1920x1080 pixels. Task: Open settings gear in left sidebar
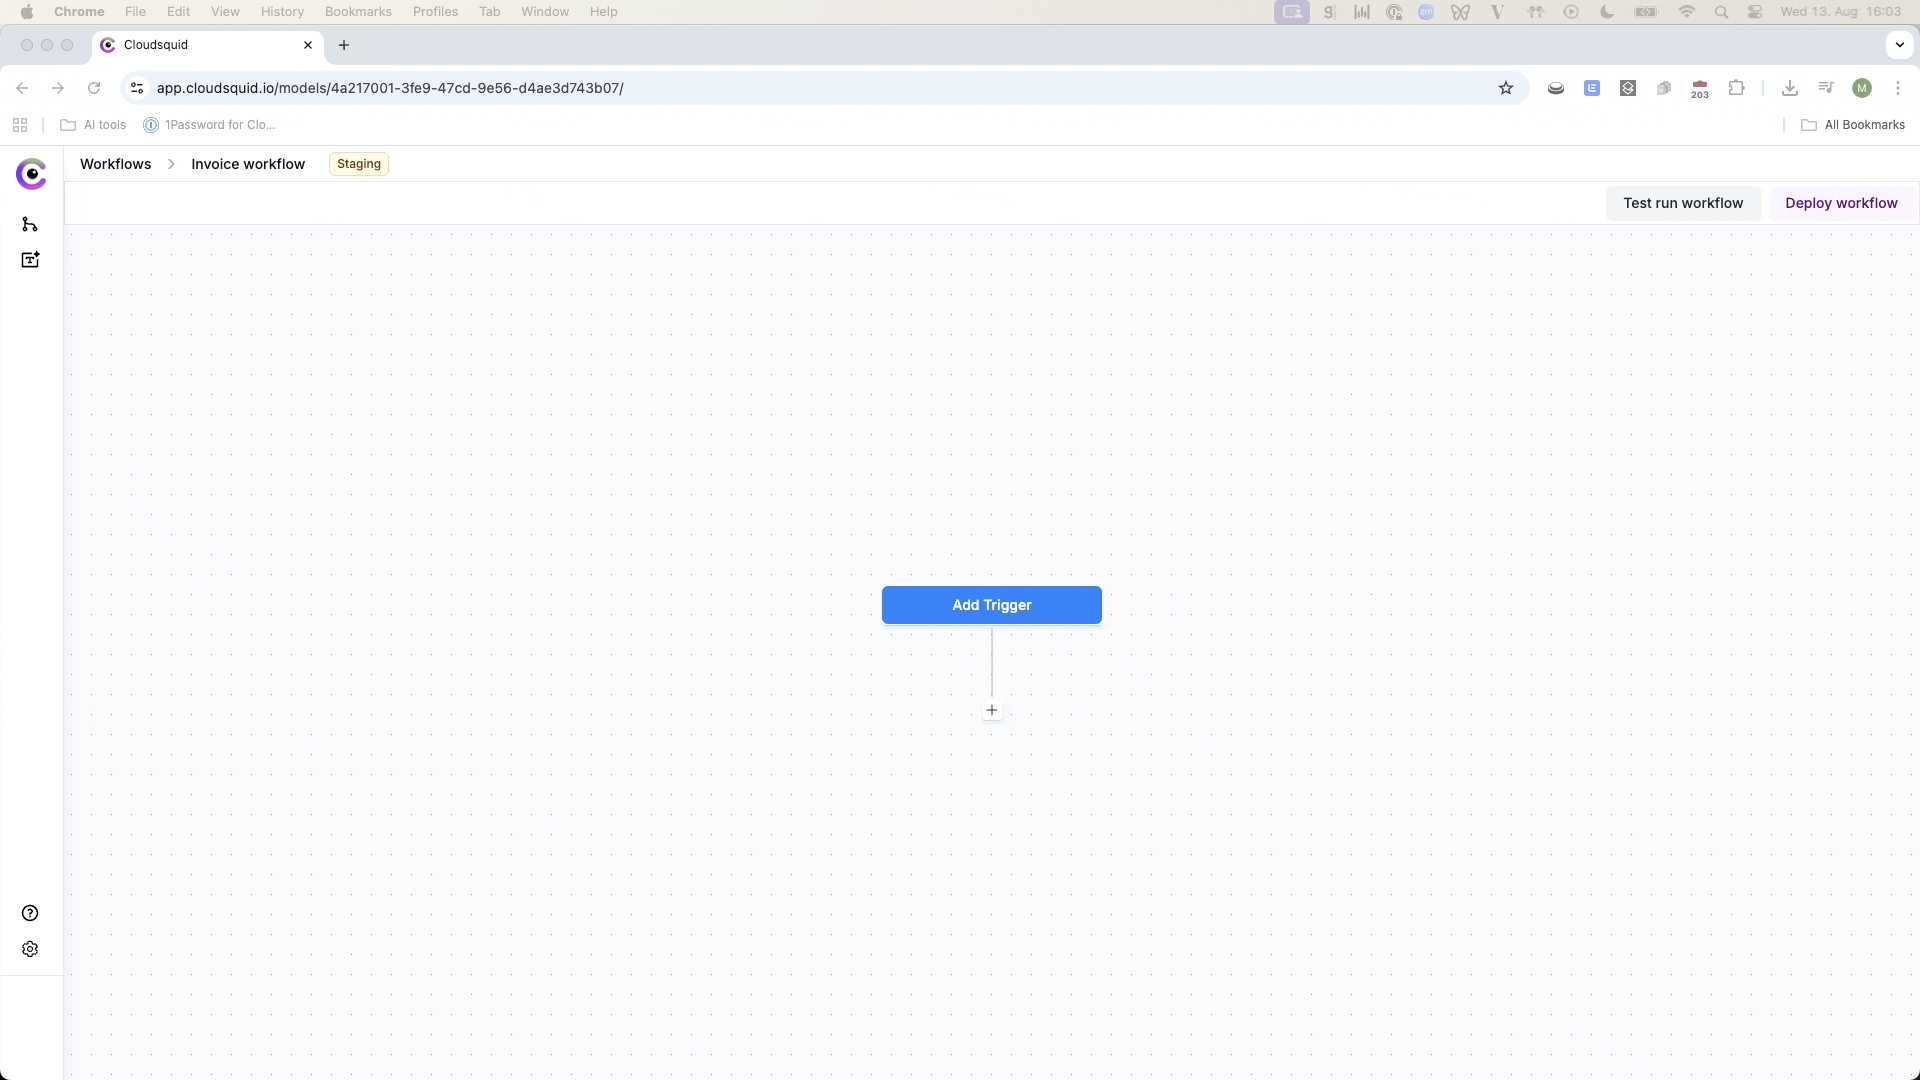pos(30,949)
